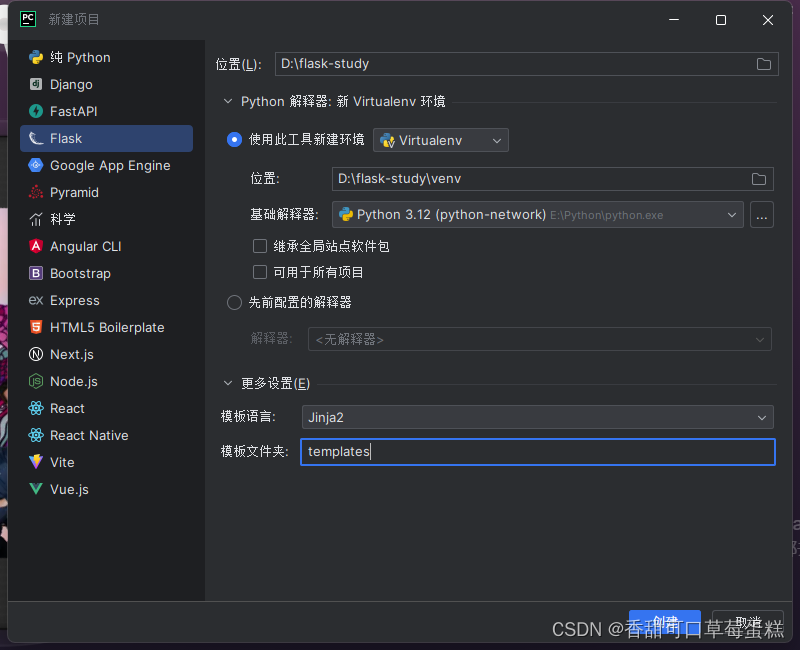
Task: Pick the Angular CLI icon
Action: click(x=36, y=246)
